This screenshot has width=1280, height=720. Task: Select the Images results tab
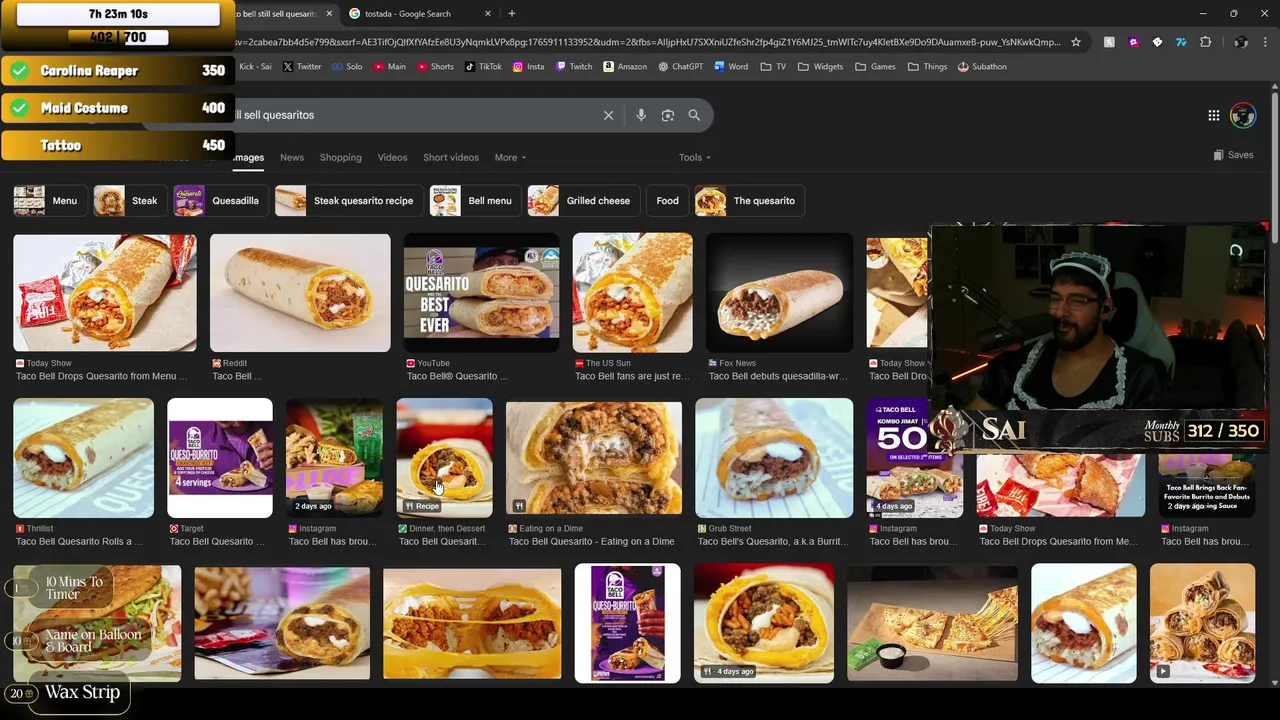[x=248, y=157]
